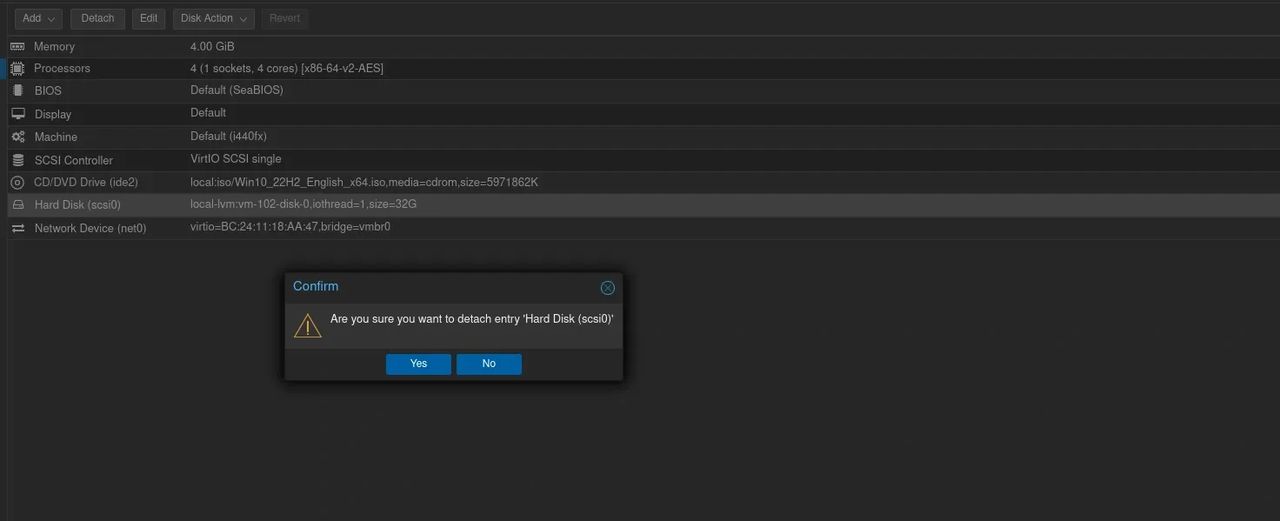Expand the Disk Action dropdown
This screenshot has height=521, width=1280.
pos(213,19)
